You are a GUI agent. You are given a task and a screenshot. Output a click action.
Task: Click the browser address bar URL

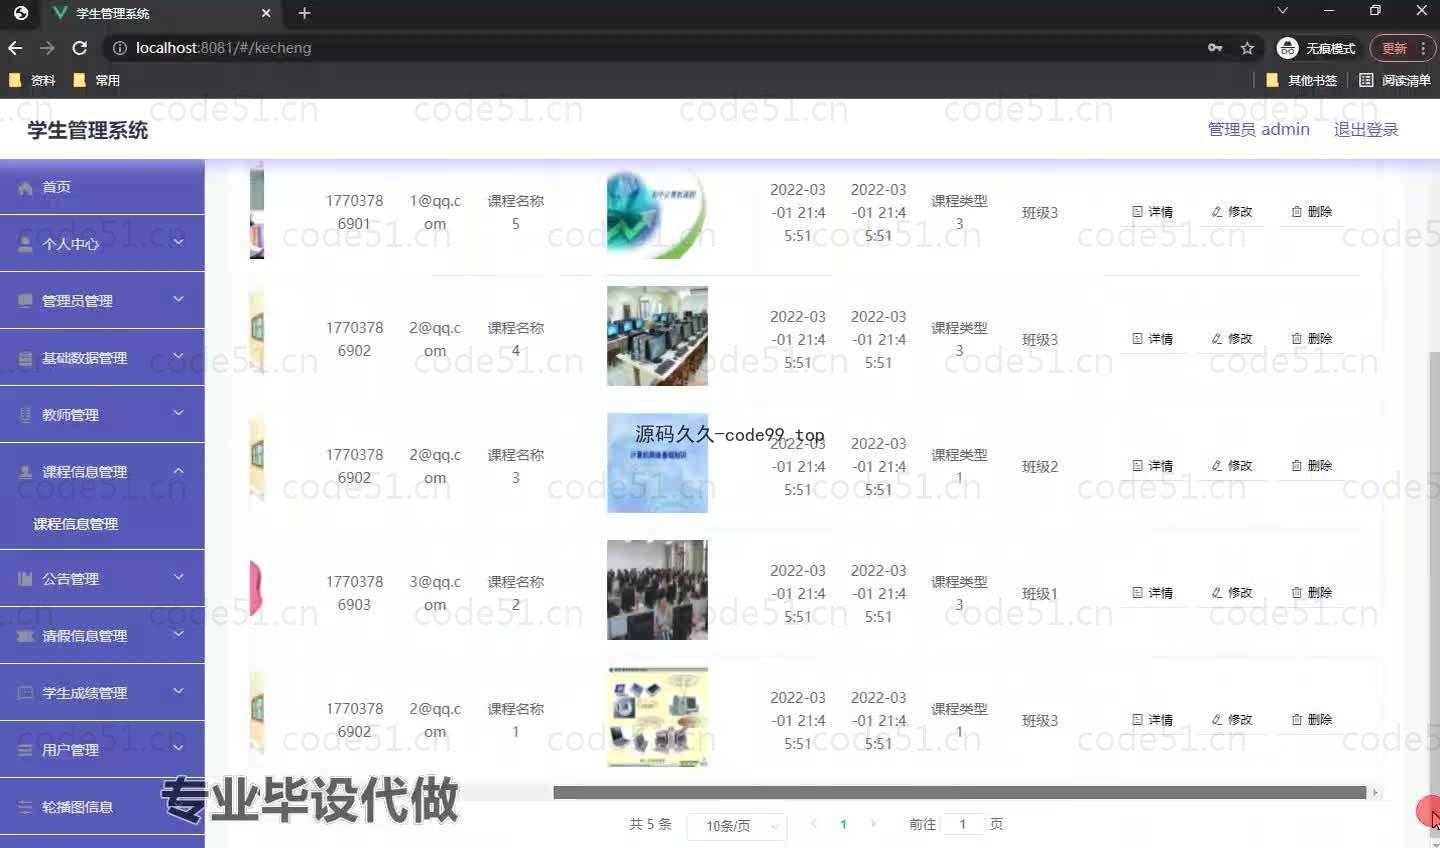(223, 48)
